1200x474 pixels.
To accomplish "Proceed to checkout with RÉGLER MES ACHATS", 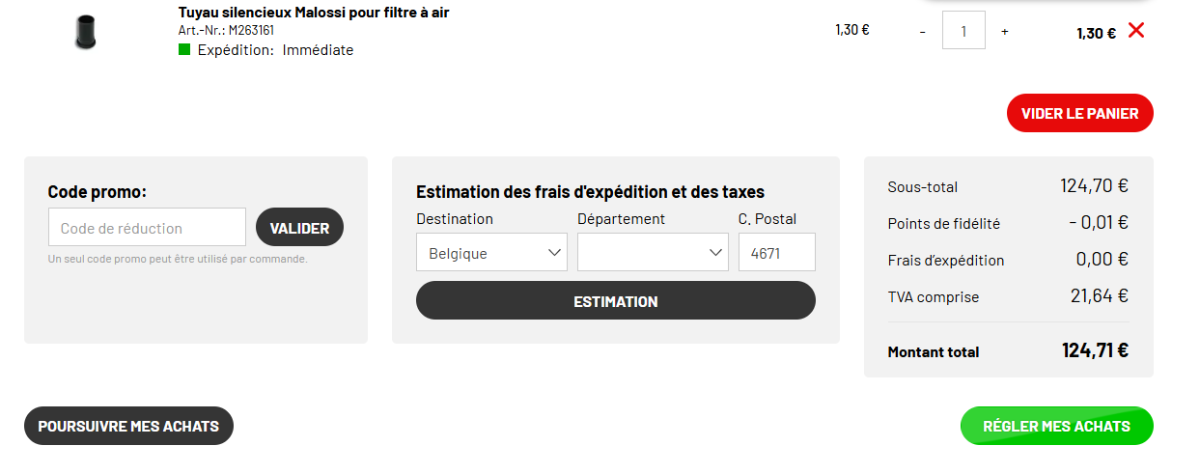I will click(x=1057, y=425).
